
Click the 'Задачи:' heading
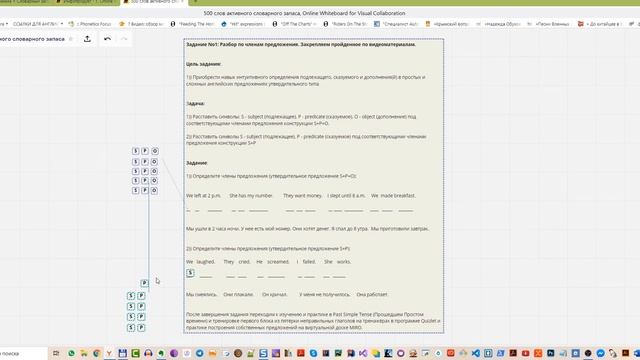195,104
